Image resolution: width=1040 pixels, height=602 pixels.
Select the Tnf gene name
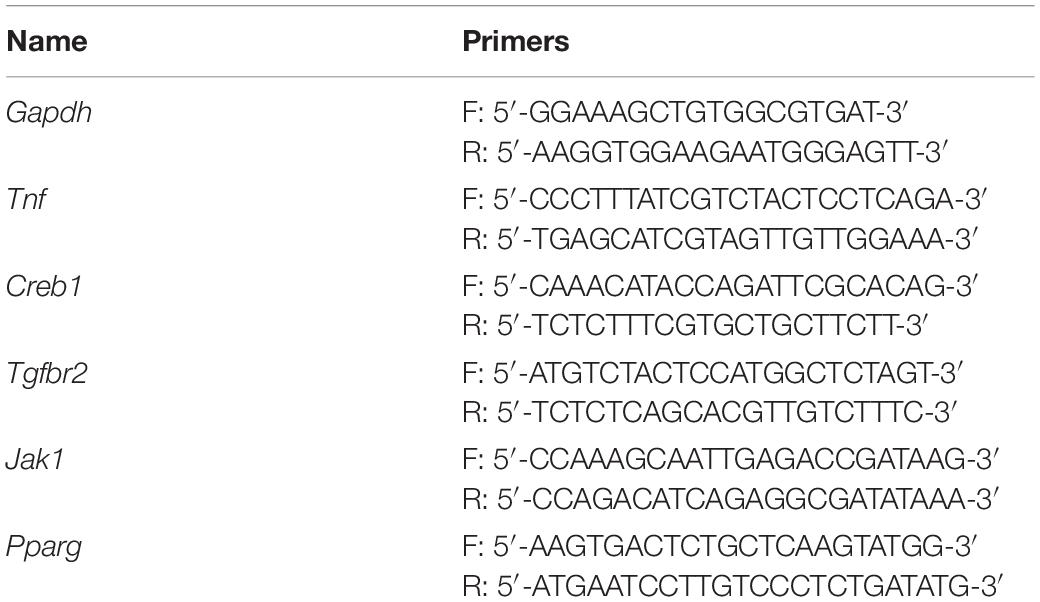pos(26,199)
